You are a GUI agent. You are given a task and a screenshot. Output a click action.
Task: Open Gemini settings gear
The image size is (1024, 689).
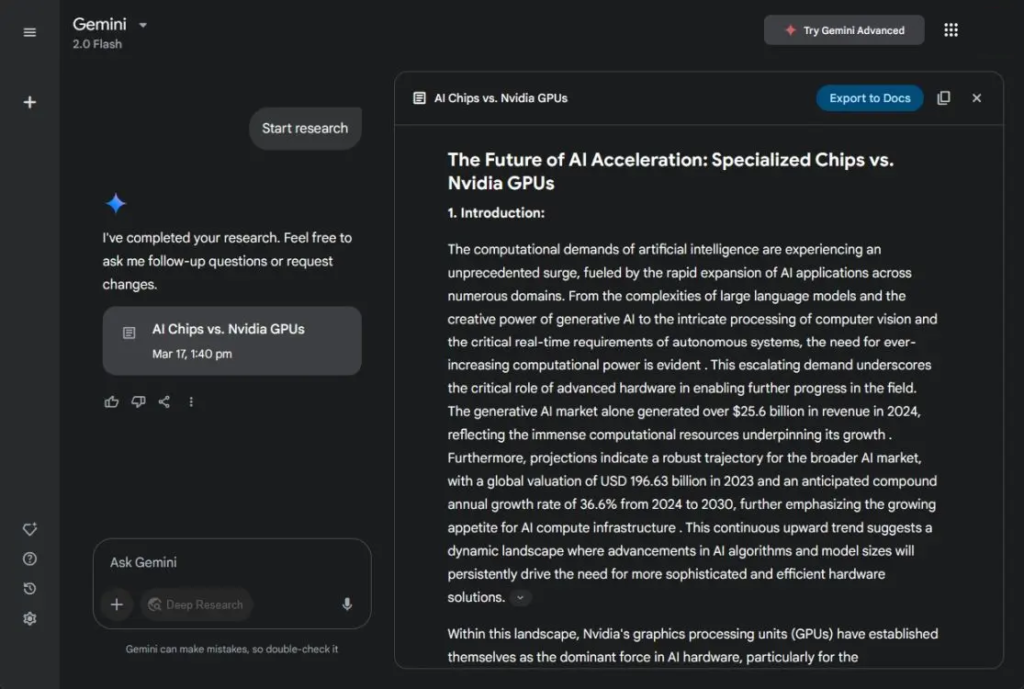(x=30, y=618)
